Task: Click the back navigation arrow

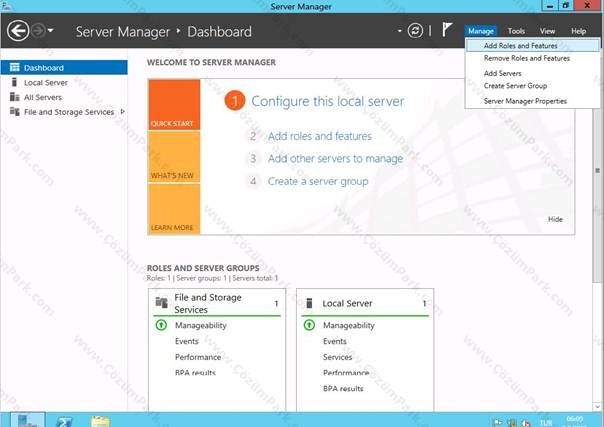Action: 18,30
